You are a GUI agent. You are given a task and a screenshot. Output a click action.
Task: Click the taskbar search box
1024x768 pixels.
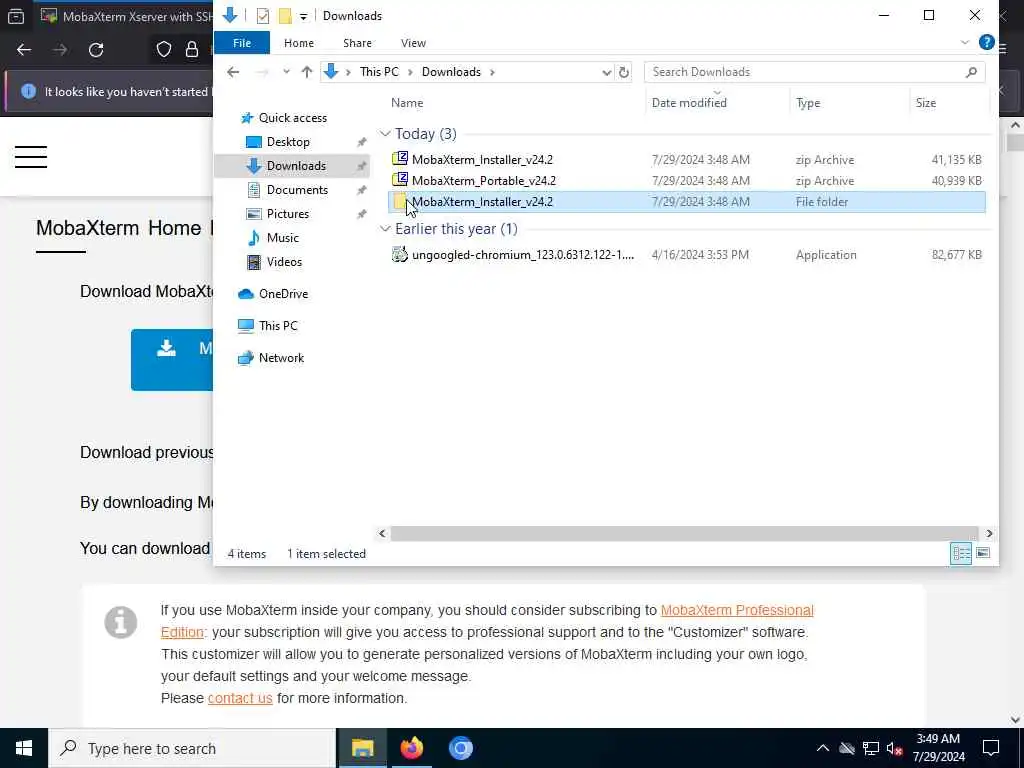tap(192, 748)
